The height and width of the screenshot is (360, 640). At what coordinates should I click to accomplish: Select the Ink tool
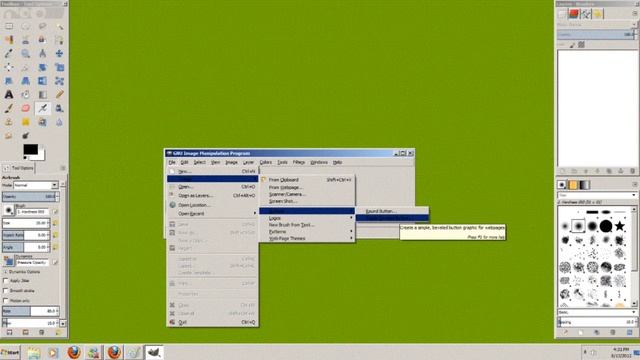[x=59, y=108]
